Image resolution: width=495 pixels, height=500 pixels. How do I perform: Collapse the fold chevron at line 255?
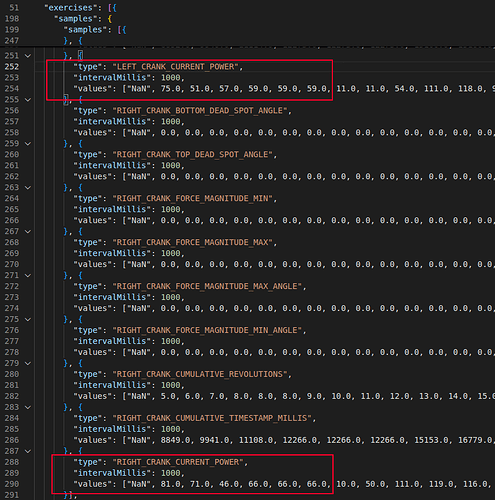tap(28, 100)
